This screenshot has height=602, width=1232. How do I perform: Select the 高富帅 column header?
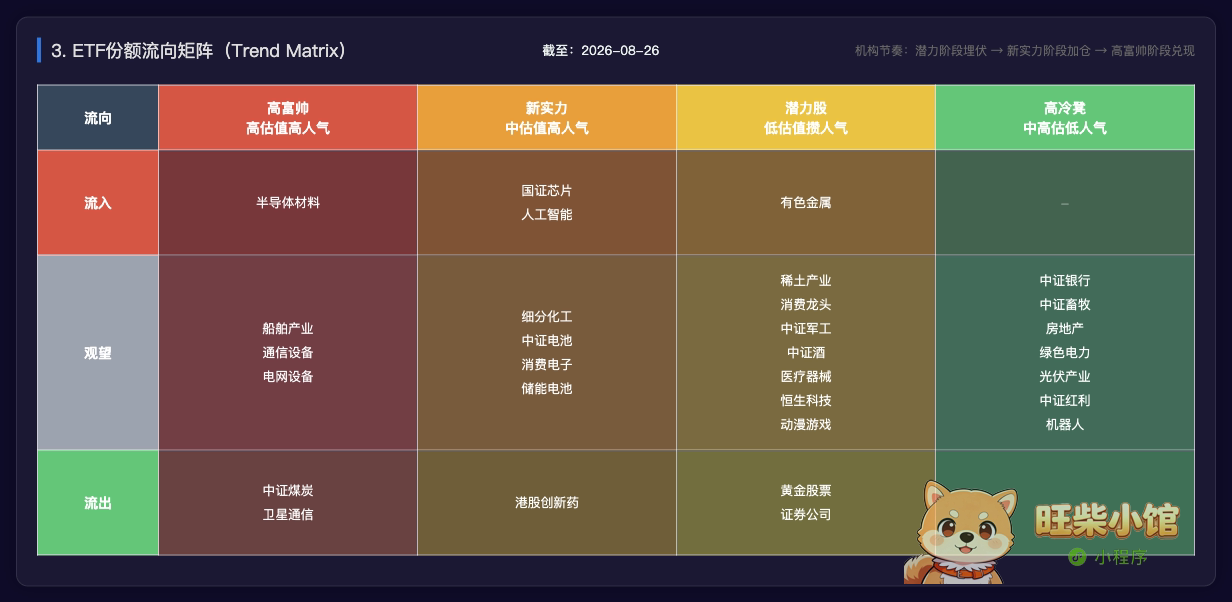288,118
